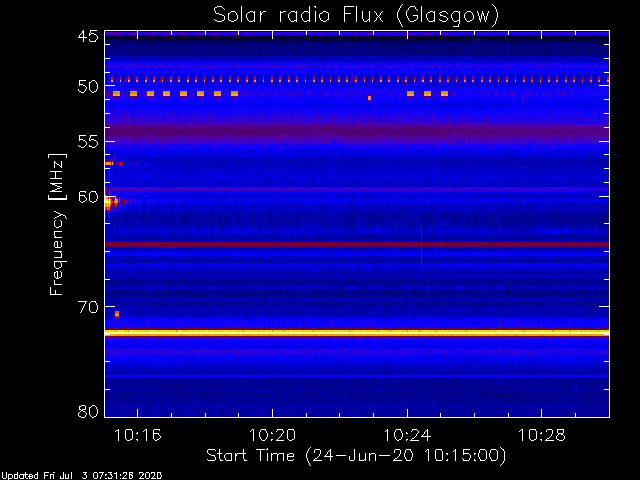640x480 pixels.
Task: Click the '10:20' time tick label
Action: (272, 436)
